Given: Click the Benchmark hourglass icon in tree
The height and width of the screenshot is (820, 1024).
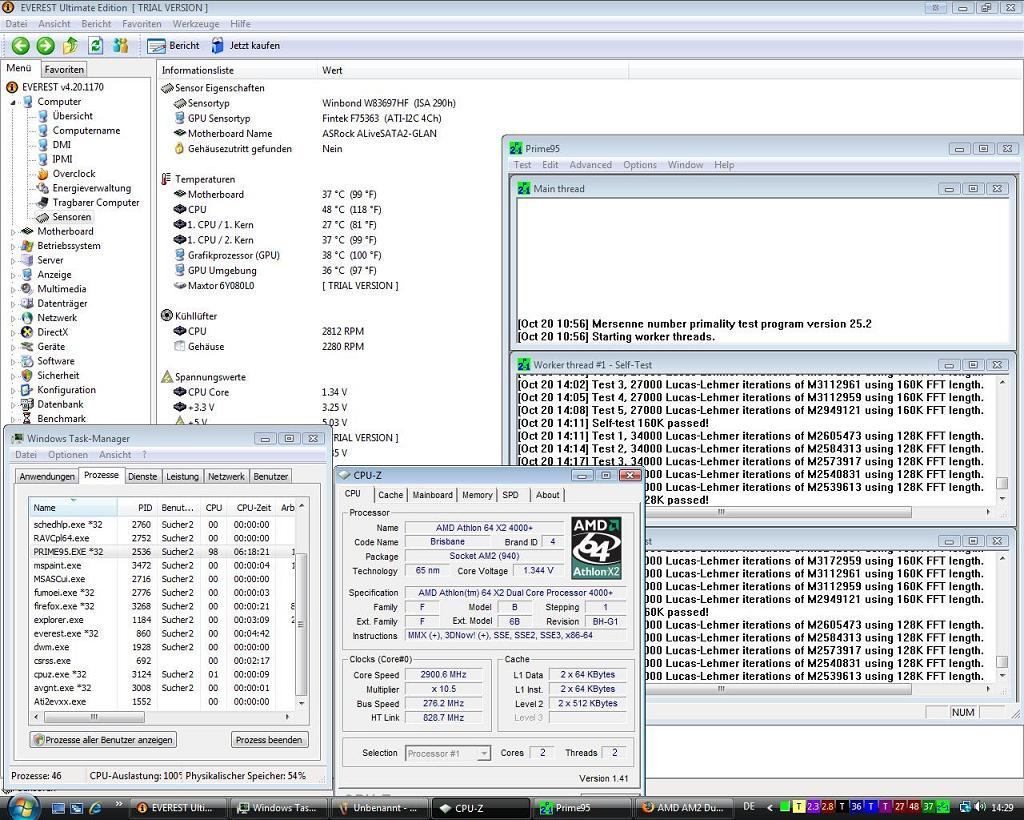Looking at the screenshot, I should click(27, 418).
